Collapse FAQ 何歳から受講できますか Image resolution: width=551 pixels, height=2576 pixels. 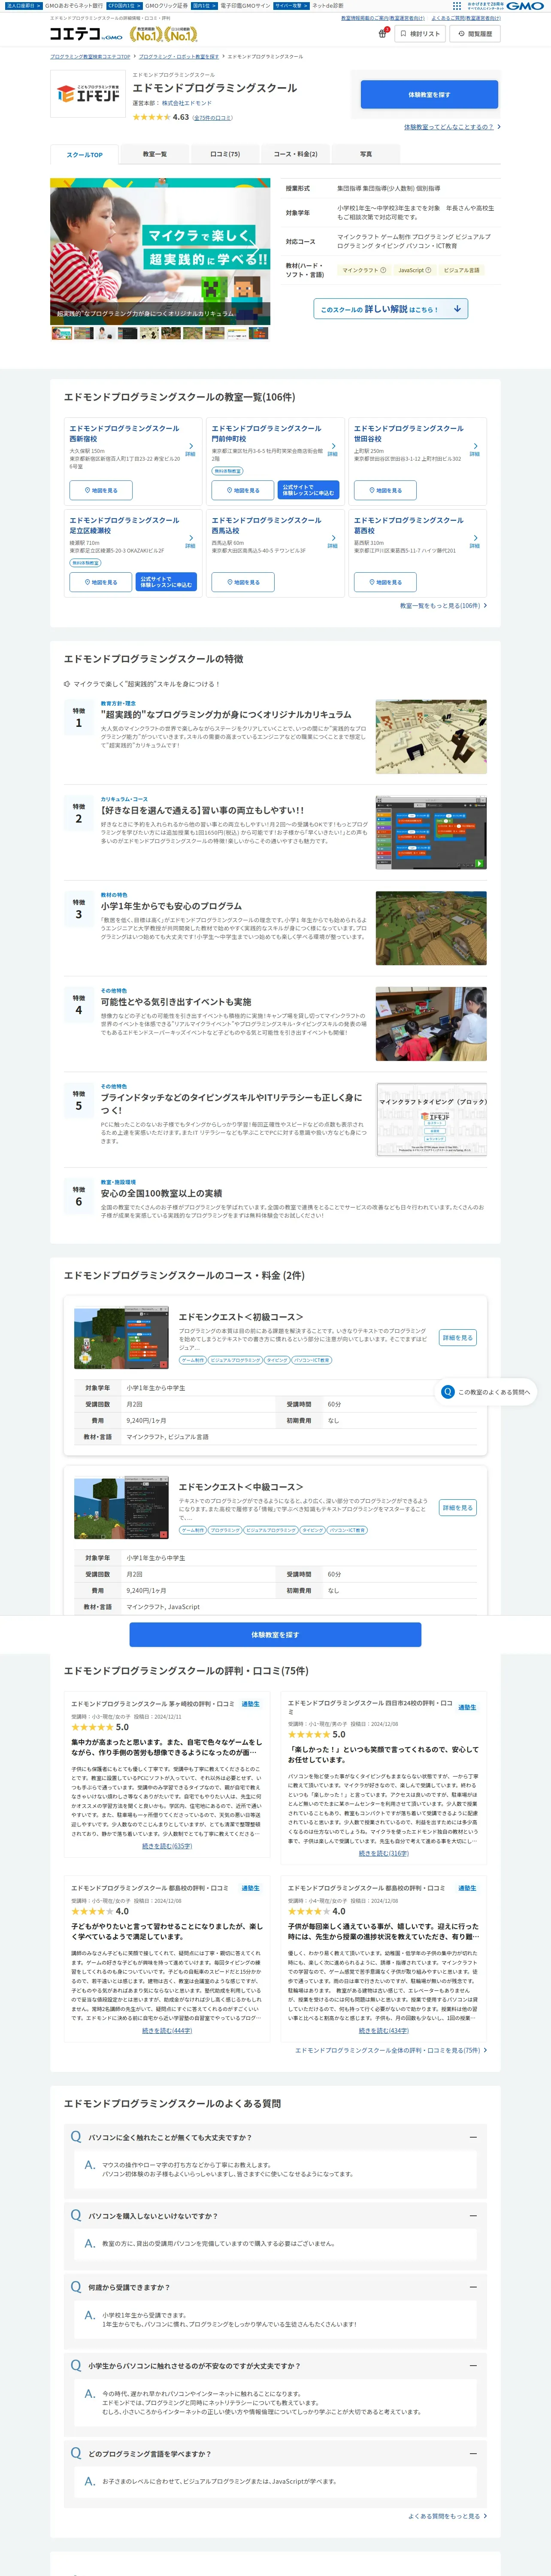[x=473, y=2287]
